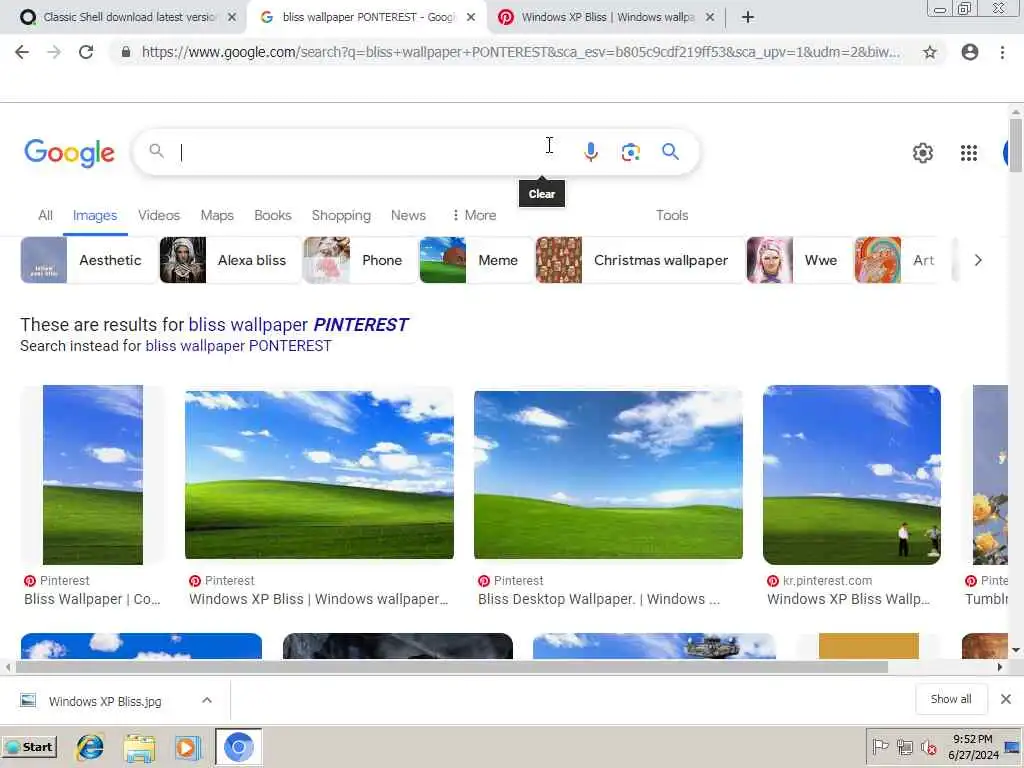The image size is (1024, 768).
Task: Select the All search tab
Action: pos(45,216)
